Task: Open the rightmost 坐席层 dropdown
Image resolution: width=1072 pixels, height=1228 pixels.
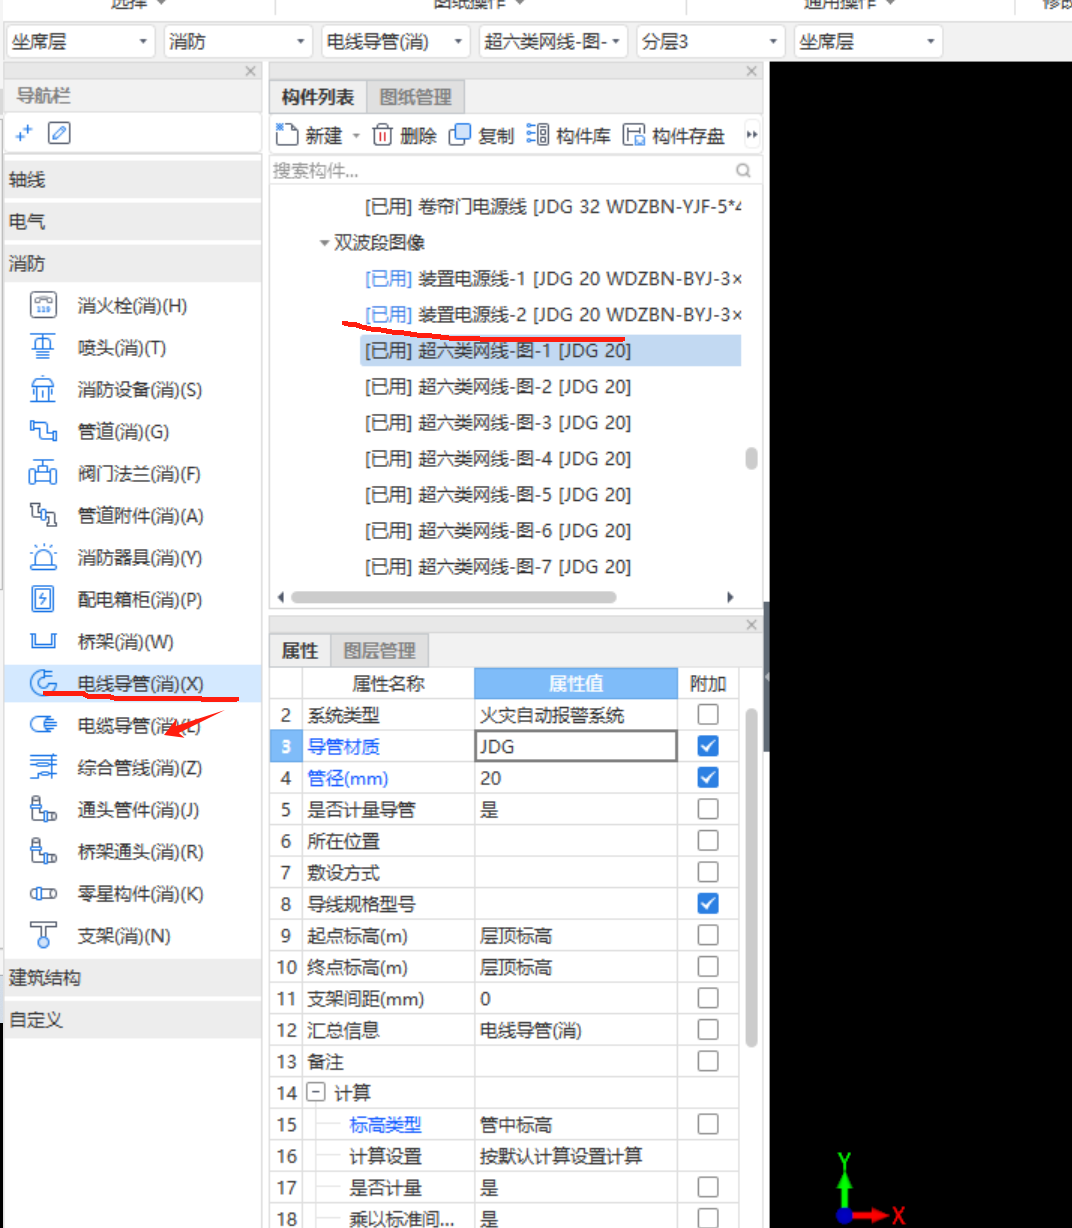Action: [x=869, y=41]
